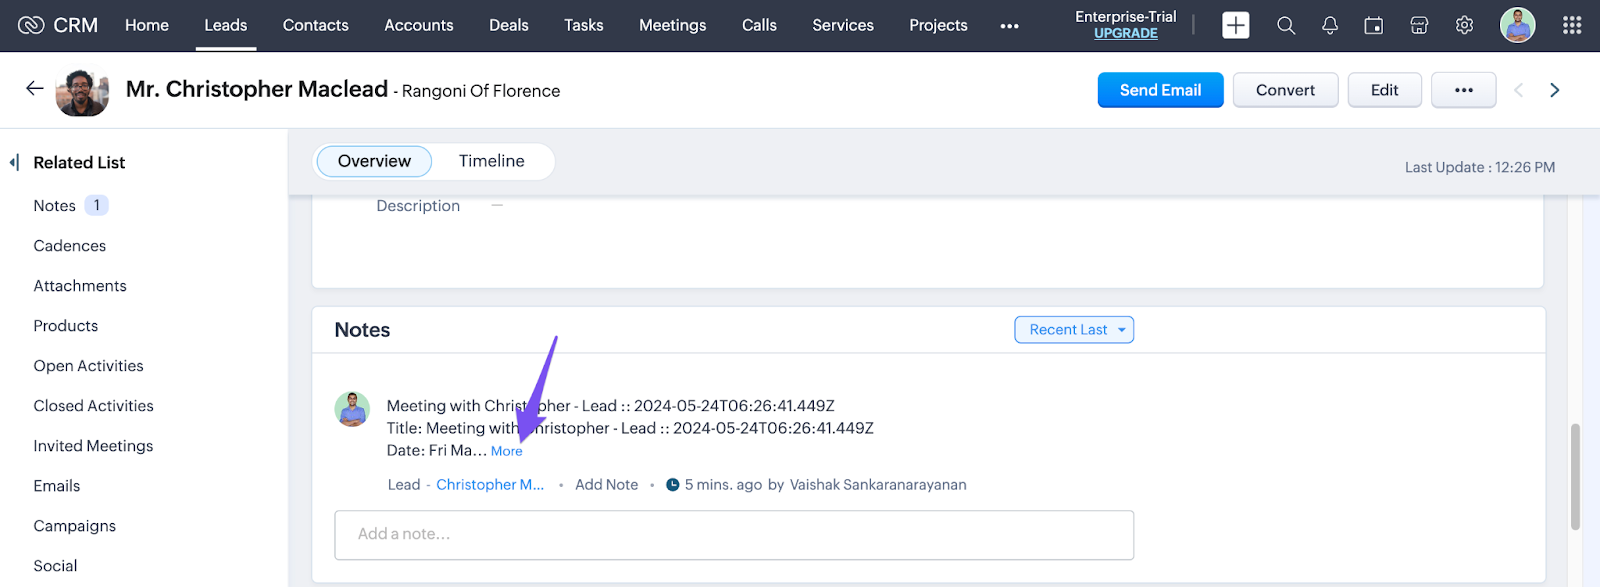Open the Calls tab
The width and height of the screenshot is (1600, 587).
click(760, 25)
